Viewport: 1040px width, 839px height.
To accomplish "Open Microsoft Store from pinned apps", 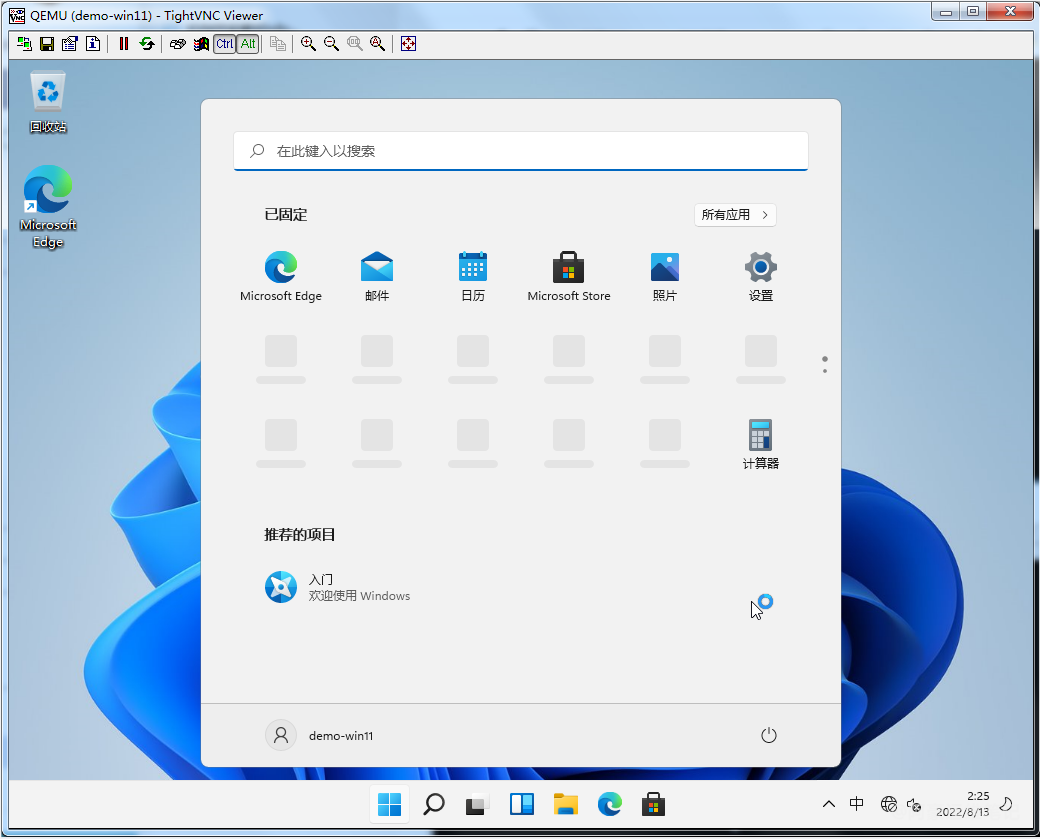I will 568,275.
